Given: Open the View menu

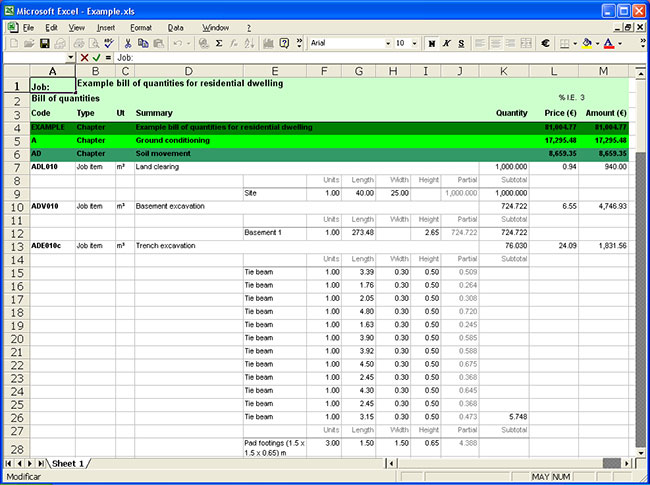Looking at the screenshot, I should (x=77, y=28).
